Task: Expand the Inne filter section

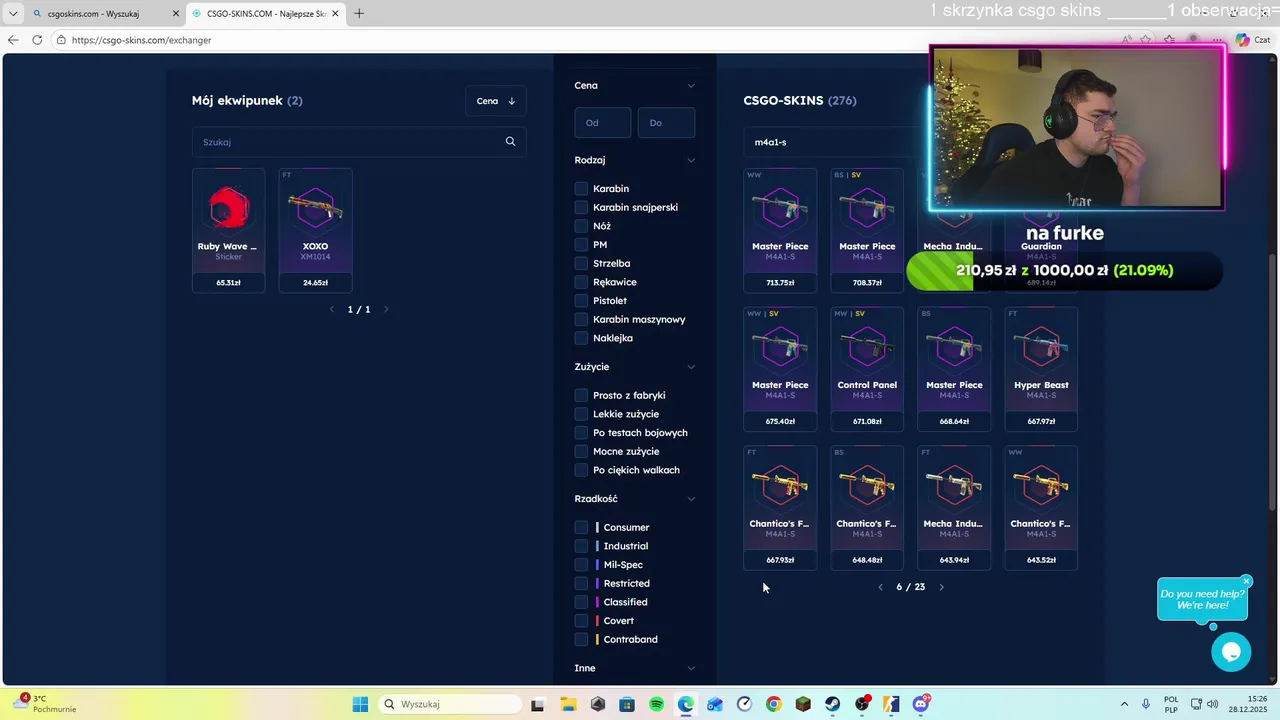Action: pos(690,668)
